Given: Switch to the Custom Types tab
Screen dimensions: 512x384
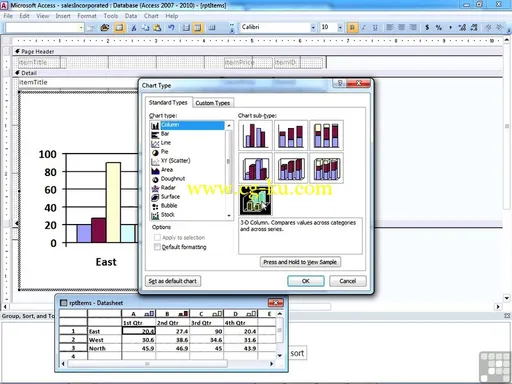Looking at the screenshot, I should pyautogui.click(x=213, y=103).
